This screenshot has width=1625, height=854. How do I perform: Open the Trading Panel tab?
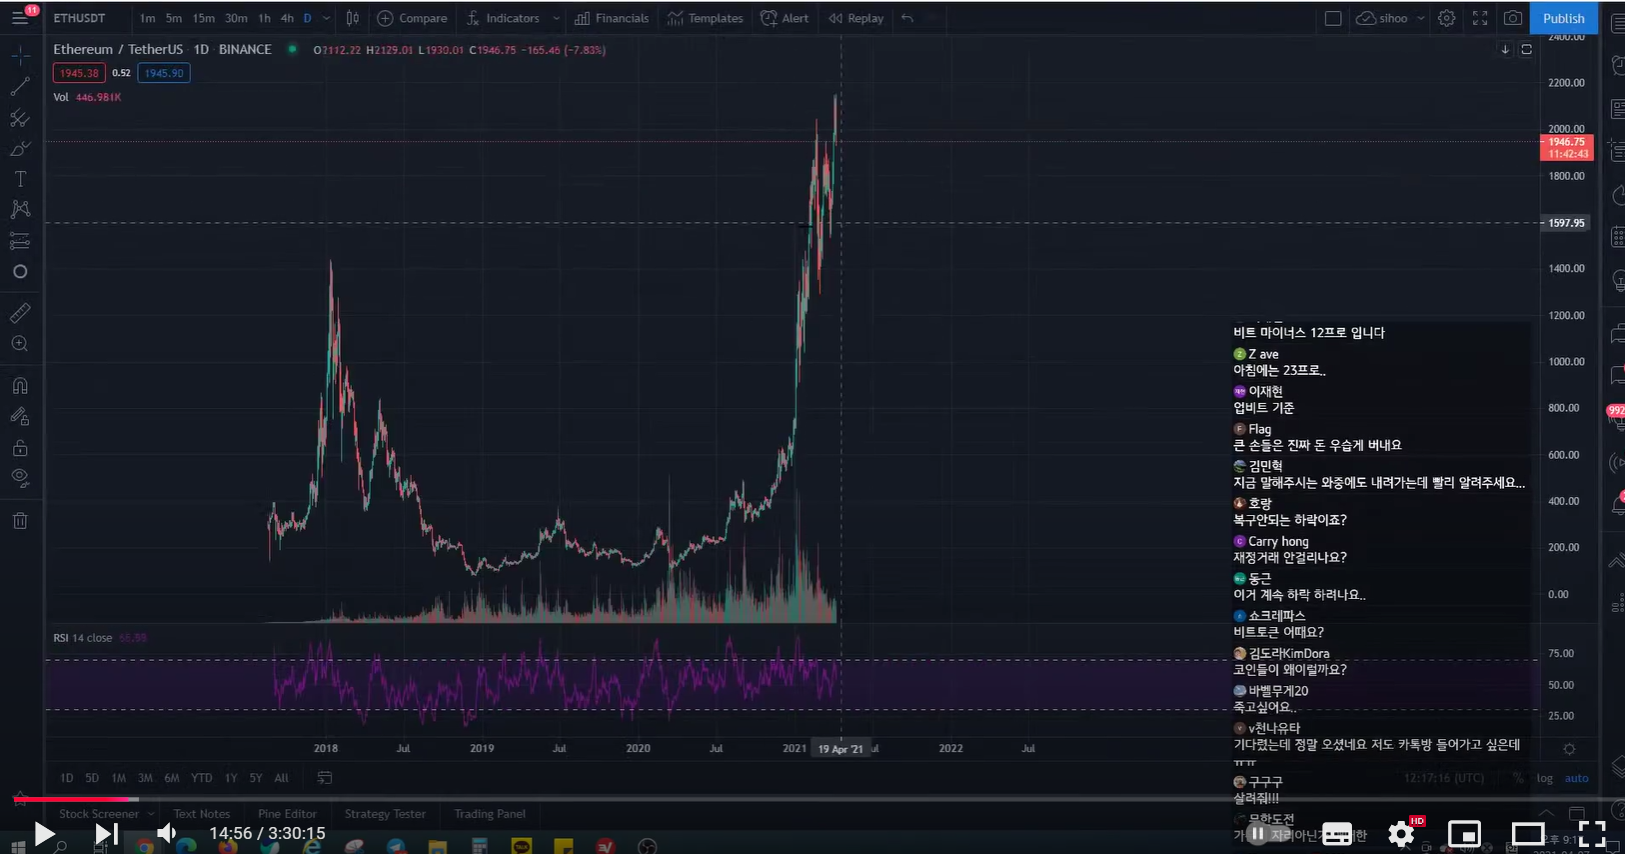(x=490, y=814)
